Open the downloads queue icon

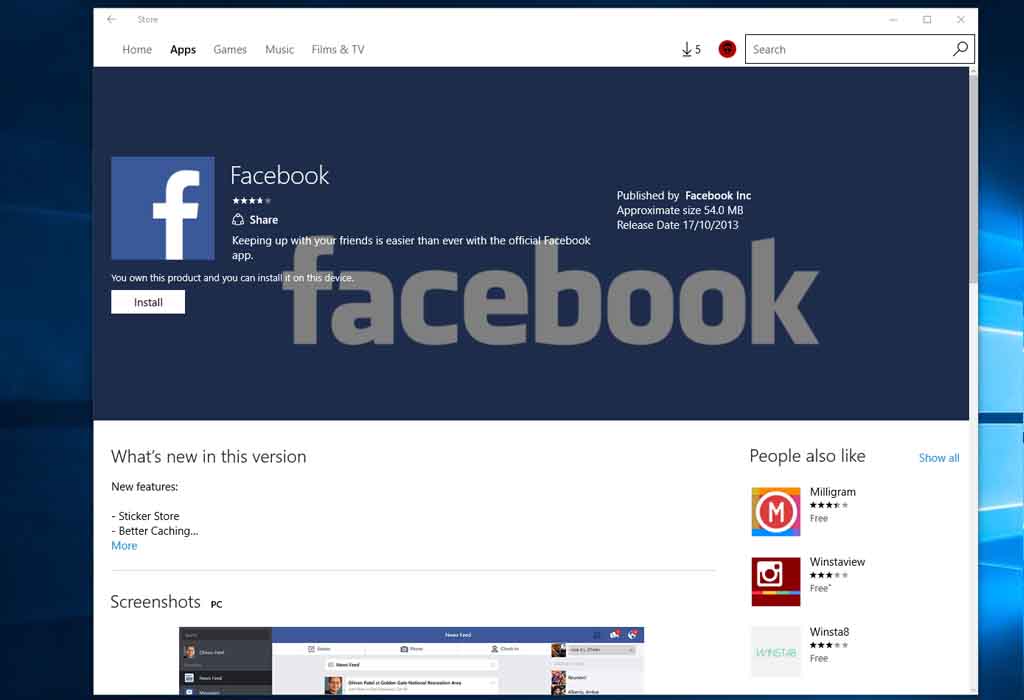[x=690, y=49]
